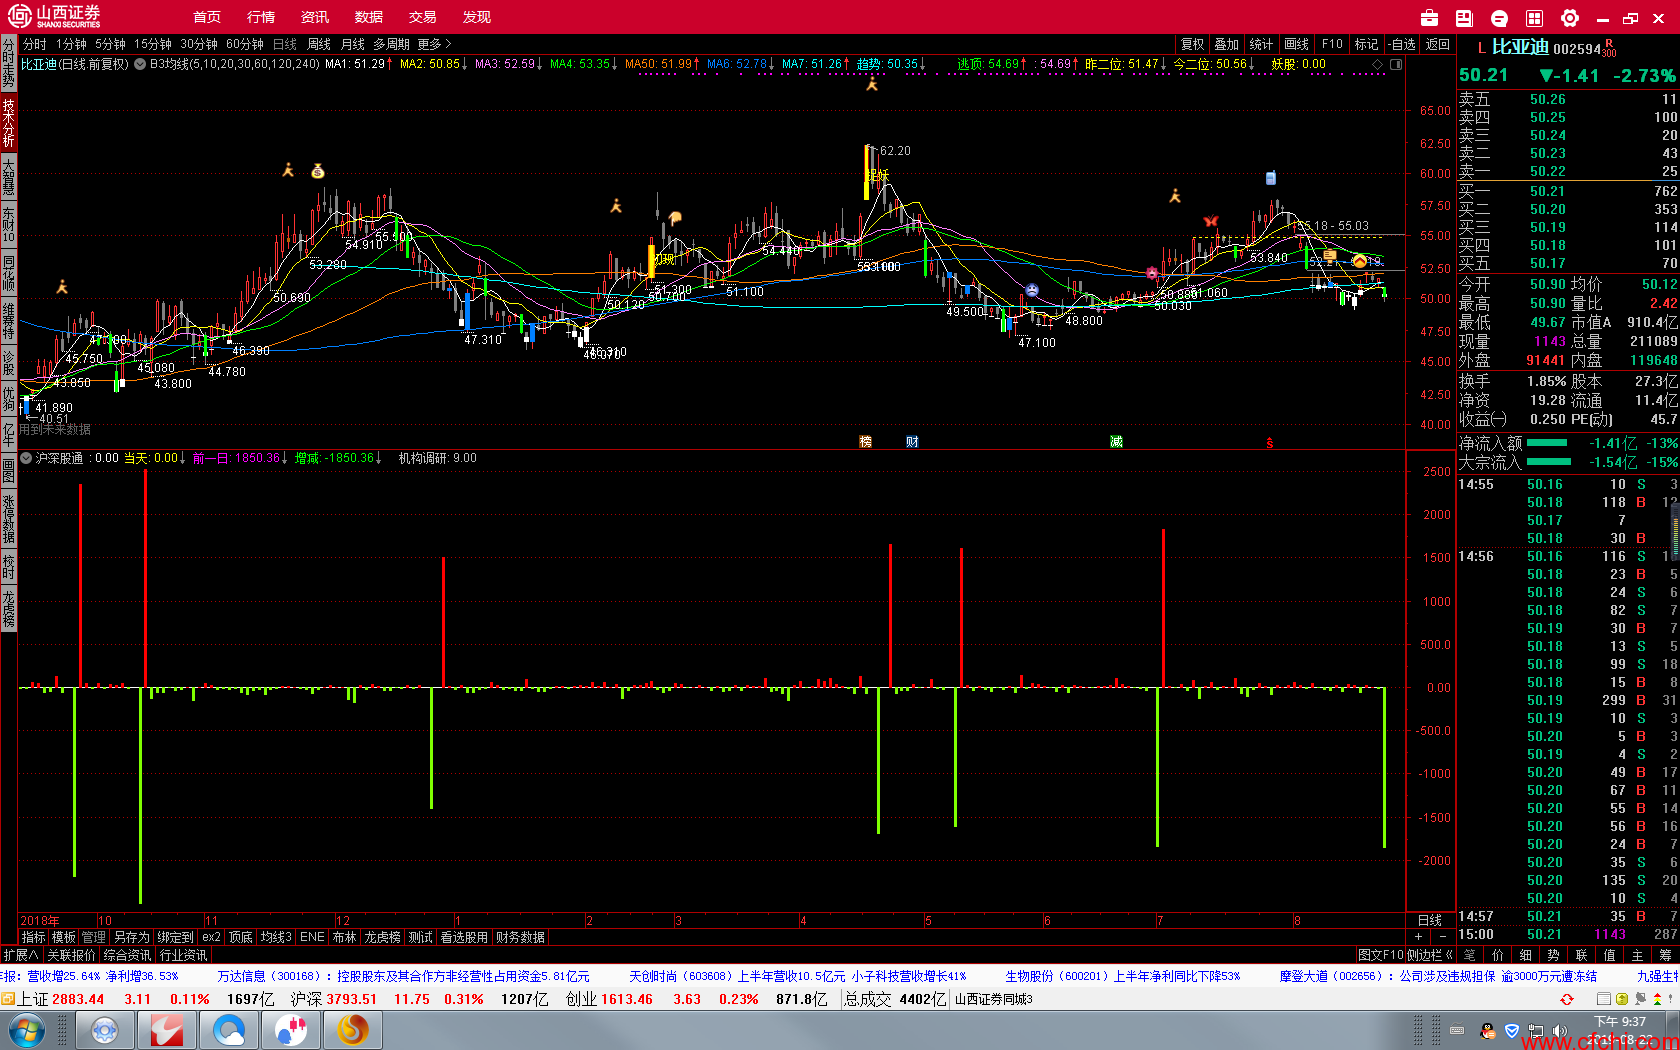
Task: Click the yellow upload badge in status bar
Action: 1621,999
